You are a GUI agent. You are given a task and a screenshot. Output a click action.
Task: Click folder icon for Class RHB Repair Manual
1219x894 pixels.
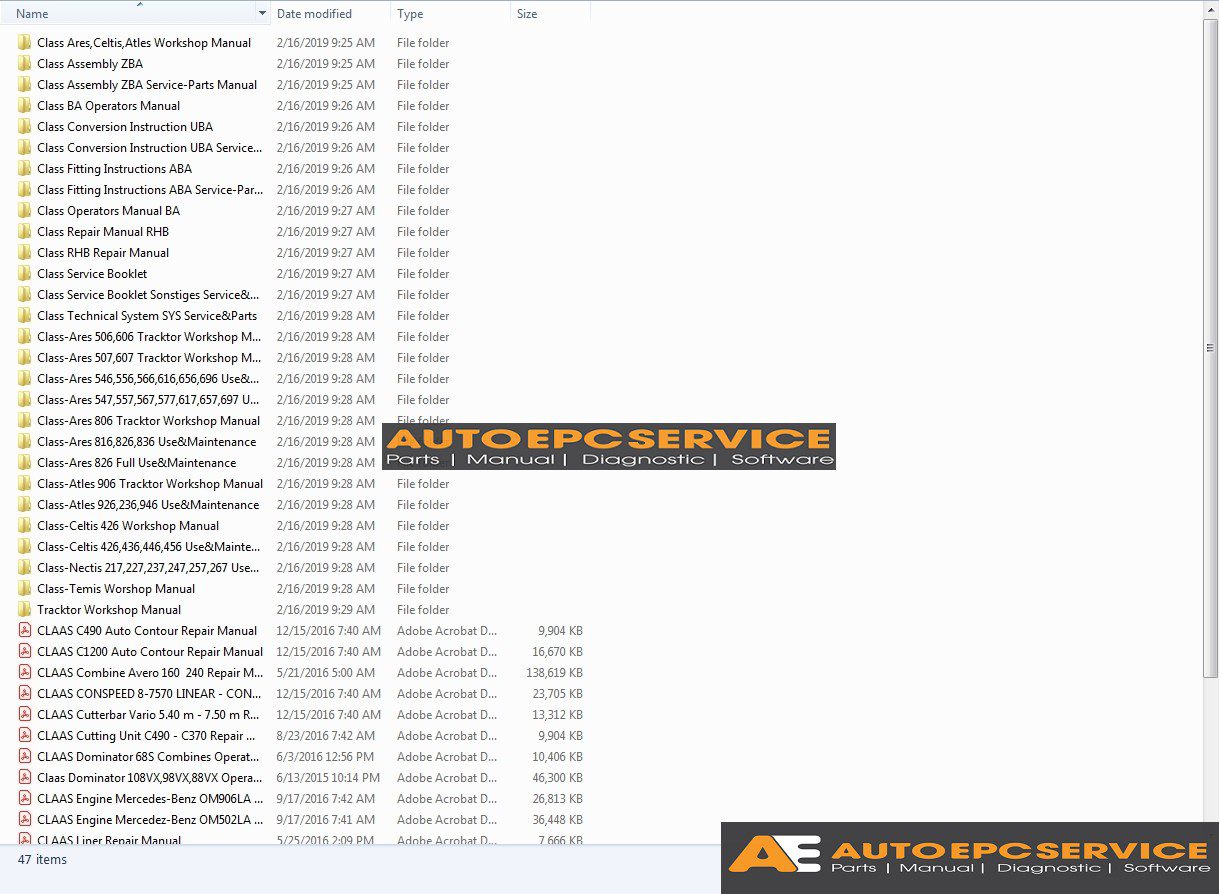pyautogui.click(x=24, y=253)
